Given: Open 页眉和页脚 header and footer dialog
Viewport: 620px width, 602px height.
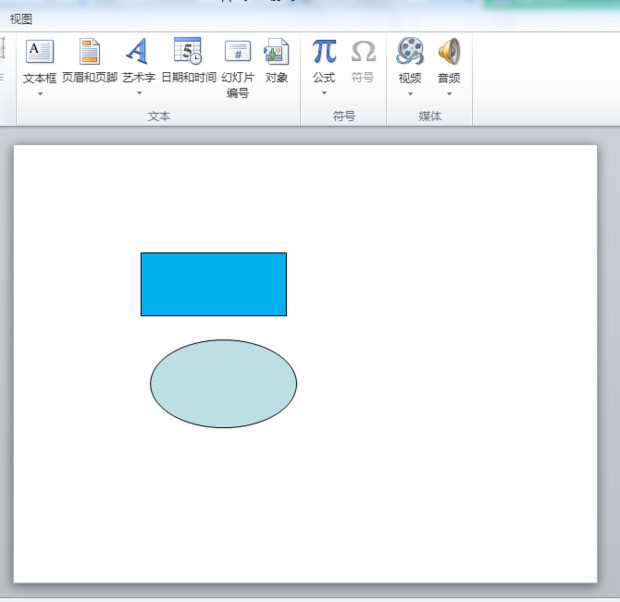Looking at the screenshot, I should click(x=90, y=51).
